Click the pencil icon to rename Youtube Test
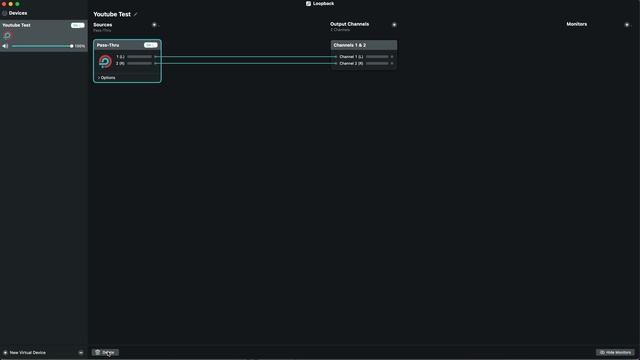 coord(136,14)
